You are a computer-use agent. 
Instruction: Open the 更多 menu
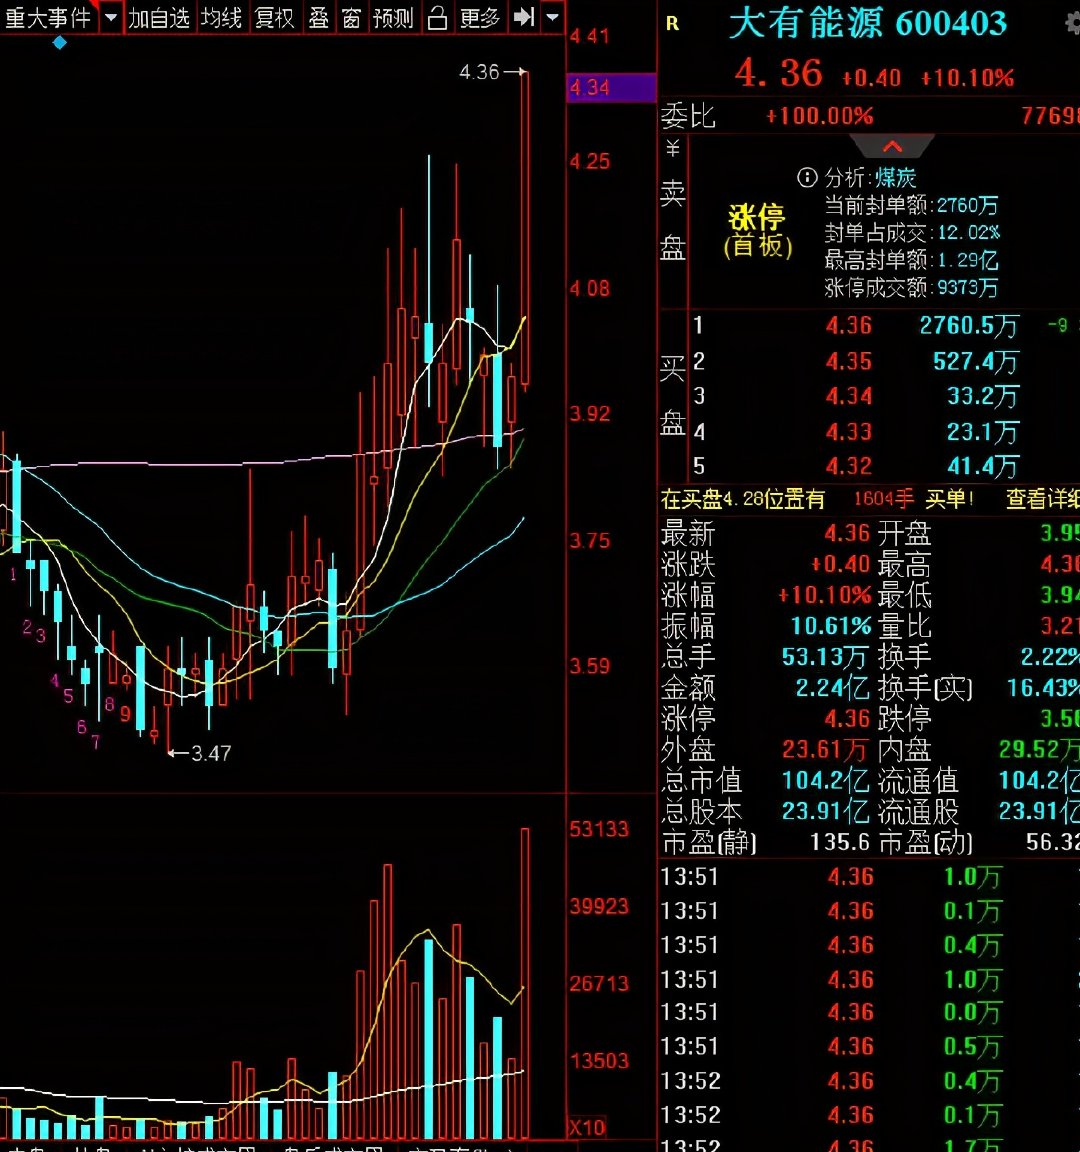pyautogui.click(x=480, y=18)
